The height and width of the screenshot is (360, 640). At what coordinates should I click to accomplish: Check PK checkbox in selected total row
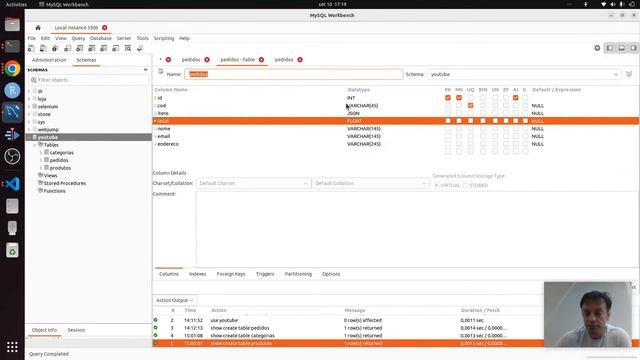448,121
